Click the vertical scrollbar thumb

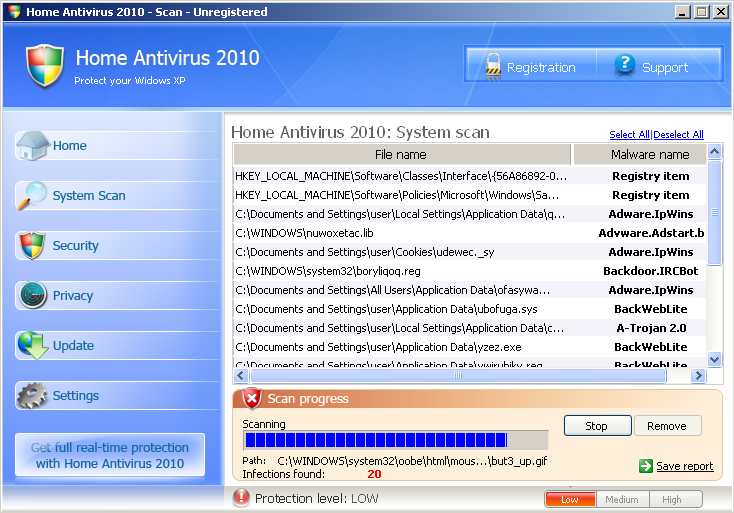pos(714,213)
